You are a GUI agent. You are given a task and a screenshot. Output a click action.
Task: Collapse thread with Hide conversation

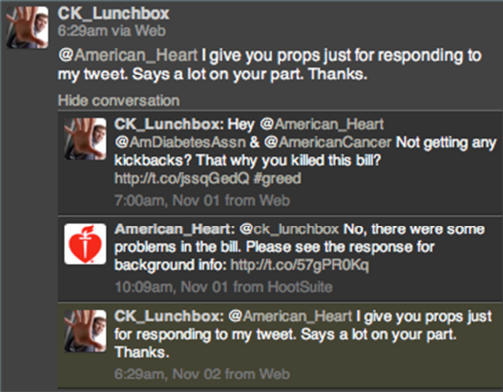tap(119, 100)
